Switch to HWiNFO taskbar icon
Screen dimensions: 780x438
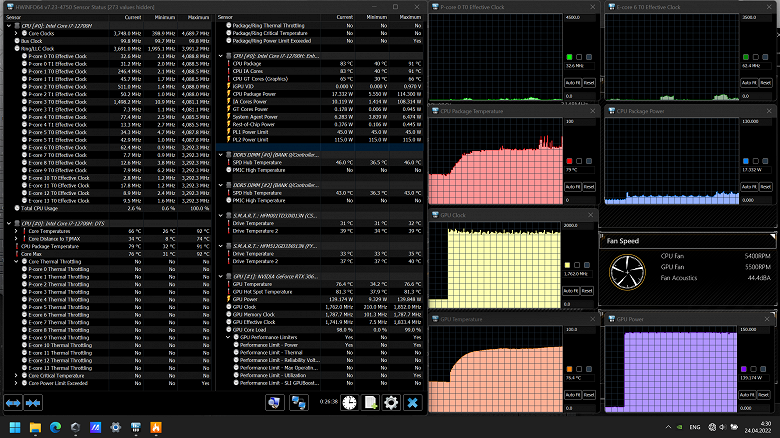(x=135, y=427)
